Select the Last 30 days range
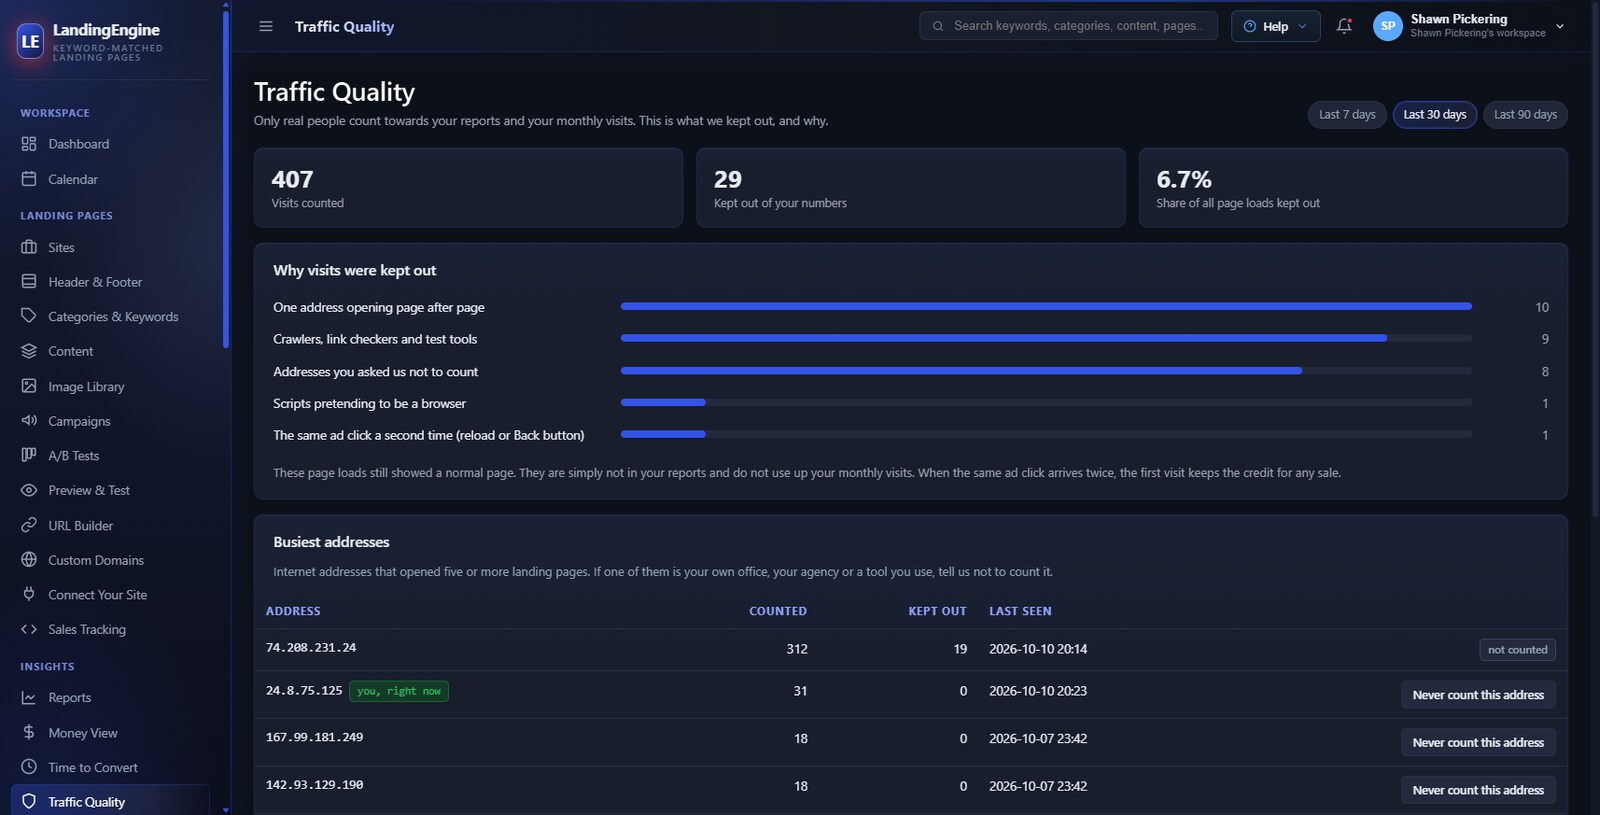 pyautogui.click(x=1435, y=115)
